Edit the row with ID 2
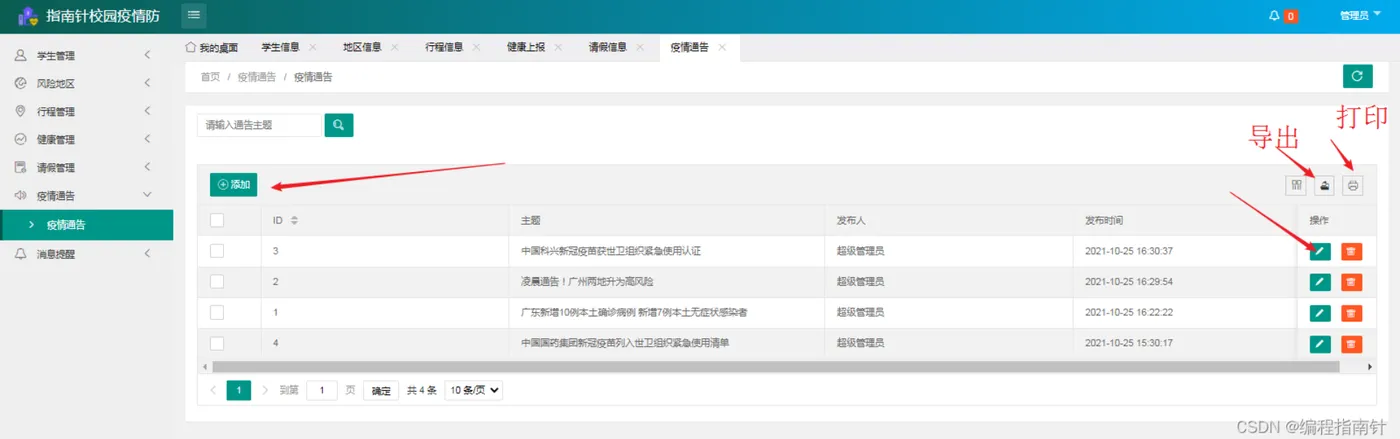This screenshot has height=439, width=1400. (x=1321, y=282)
